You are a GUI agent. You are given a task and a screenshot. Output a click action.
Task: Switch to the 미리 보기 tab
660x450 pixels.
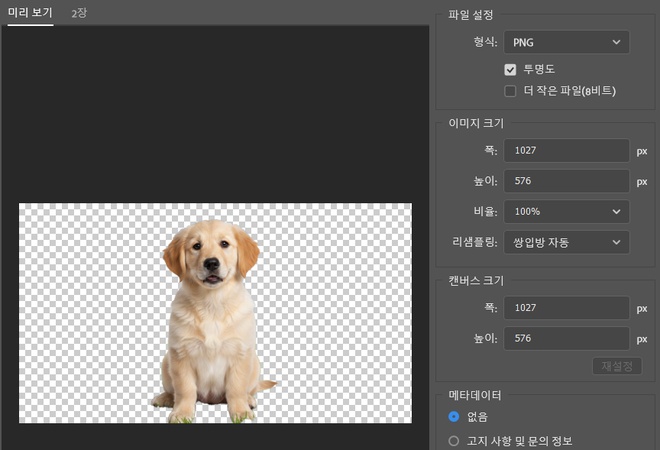tap(30, 12)
